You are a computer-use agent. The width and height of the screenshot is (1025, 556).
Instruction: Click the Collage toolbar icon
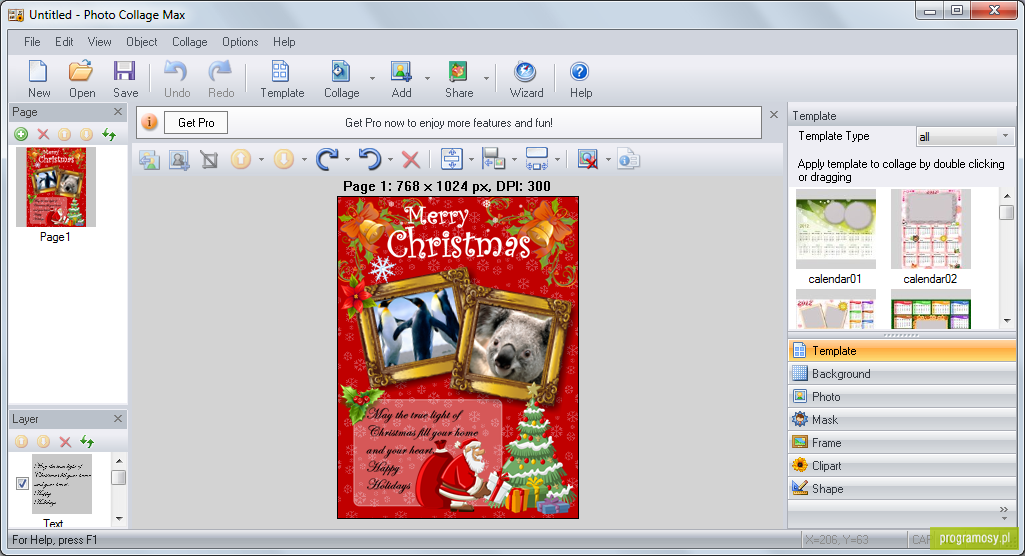tap(341, 72)
